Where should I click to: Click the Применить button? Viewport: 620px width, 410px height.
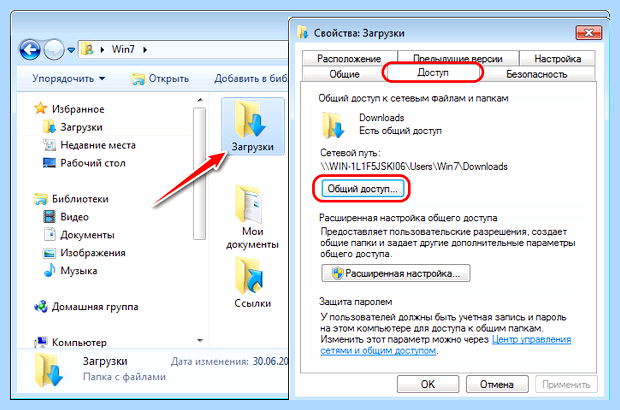click(566, 384)
